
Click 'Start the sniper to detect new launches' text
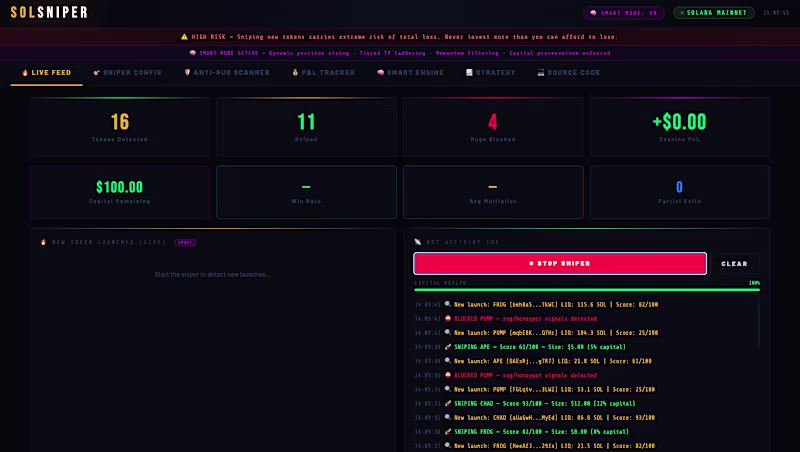[x=212, y=274]
